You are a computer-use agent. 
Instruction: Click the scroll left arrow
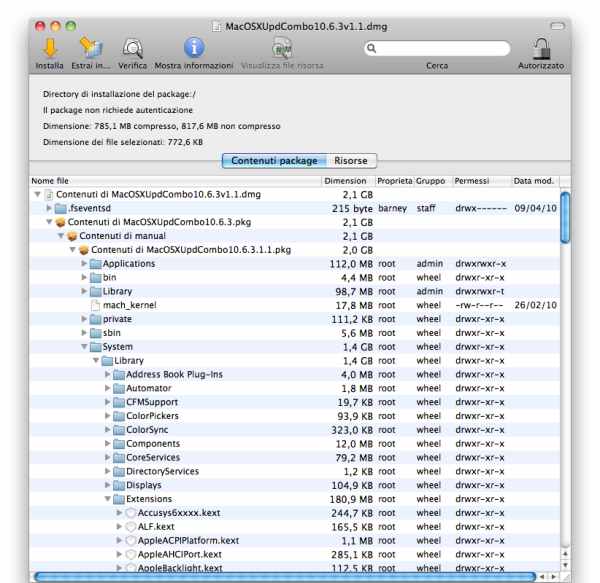(x=543, y=577)
